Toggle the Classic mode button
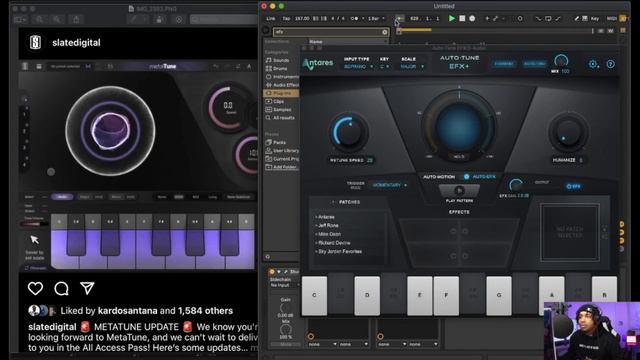The height and width of the screenshot is (360, 640). [x=504, y=64]
